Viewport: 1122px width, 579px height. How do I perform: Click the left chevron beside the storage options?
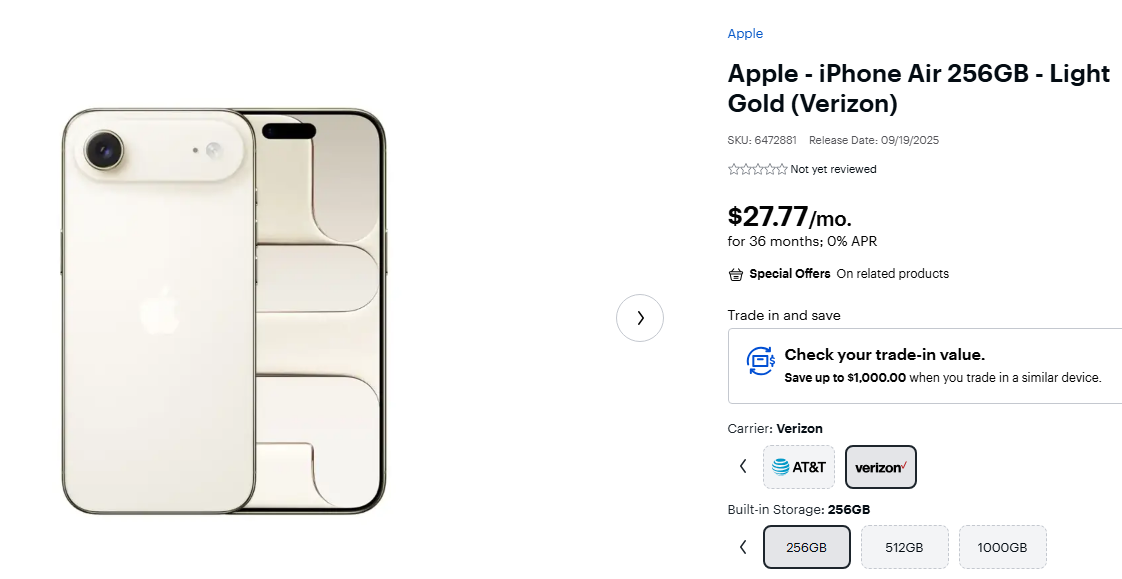click(x=743, y=547)
